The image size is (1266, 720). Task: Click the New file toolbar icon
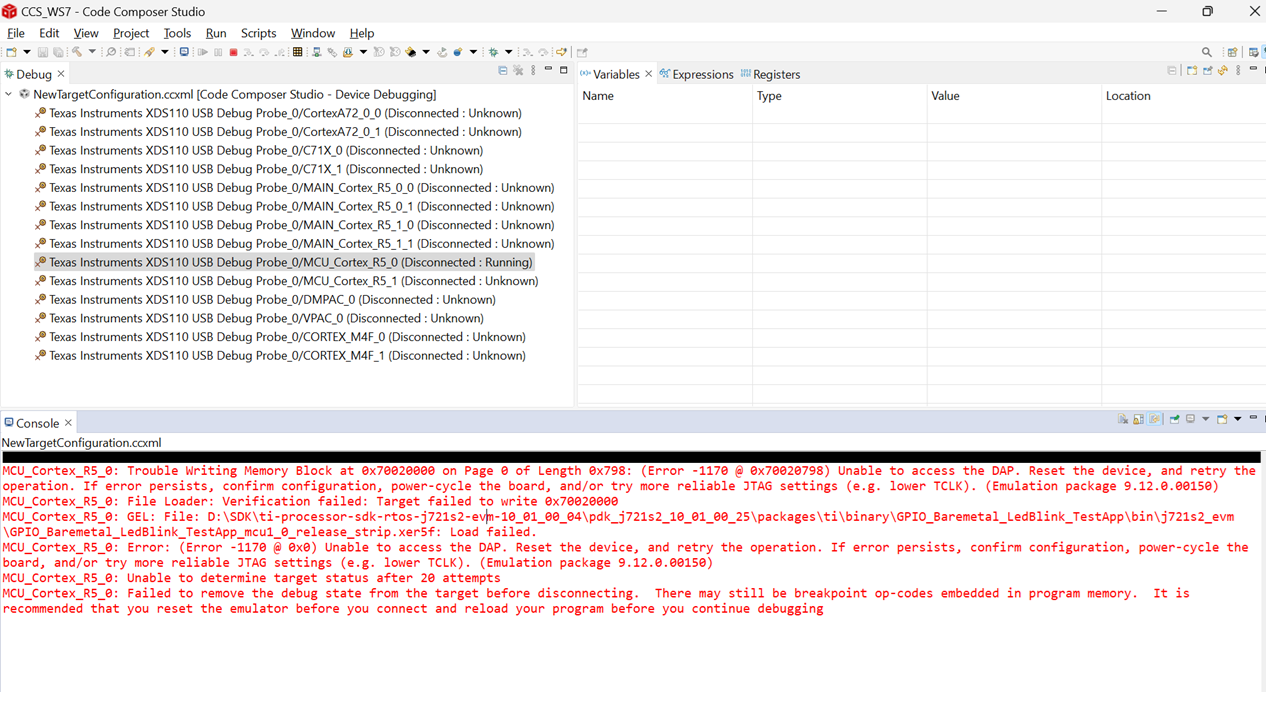11,52
